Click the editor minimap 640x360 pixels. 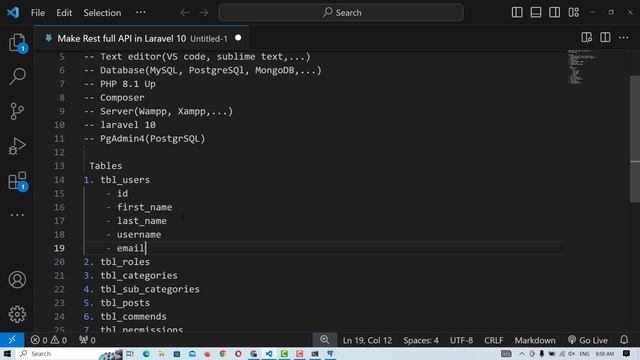pos(583,67)
